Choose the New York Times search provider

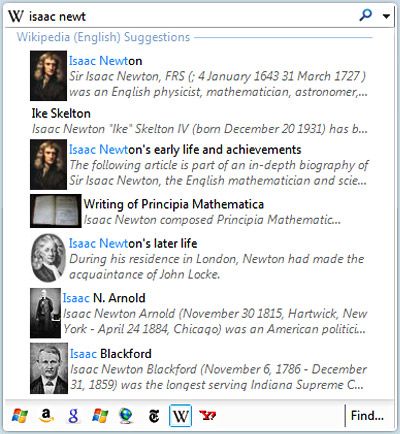pyautogui.click(x=154, y=416)
